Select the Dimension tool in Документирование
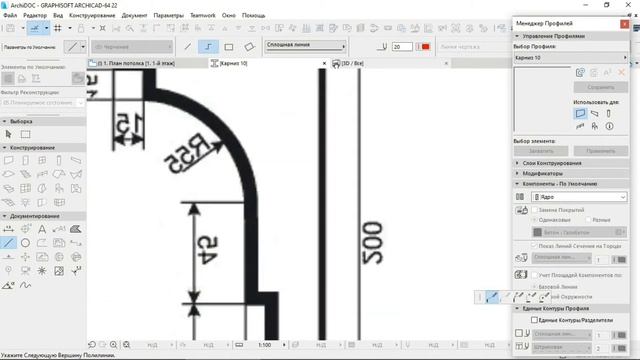The image size is (640, 360). click(8, 229)
